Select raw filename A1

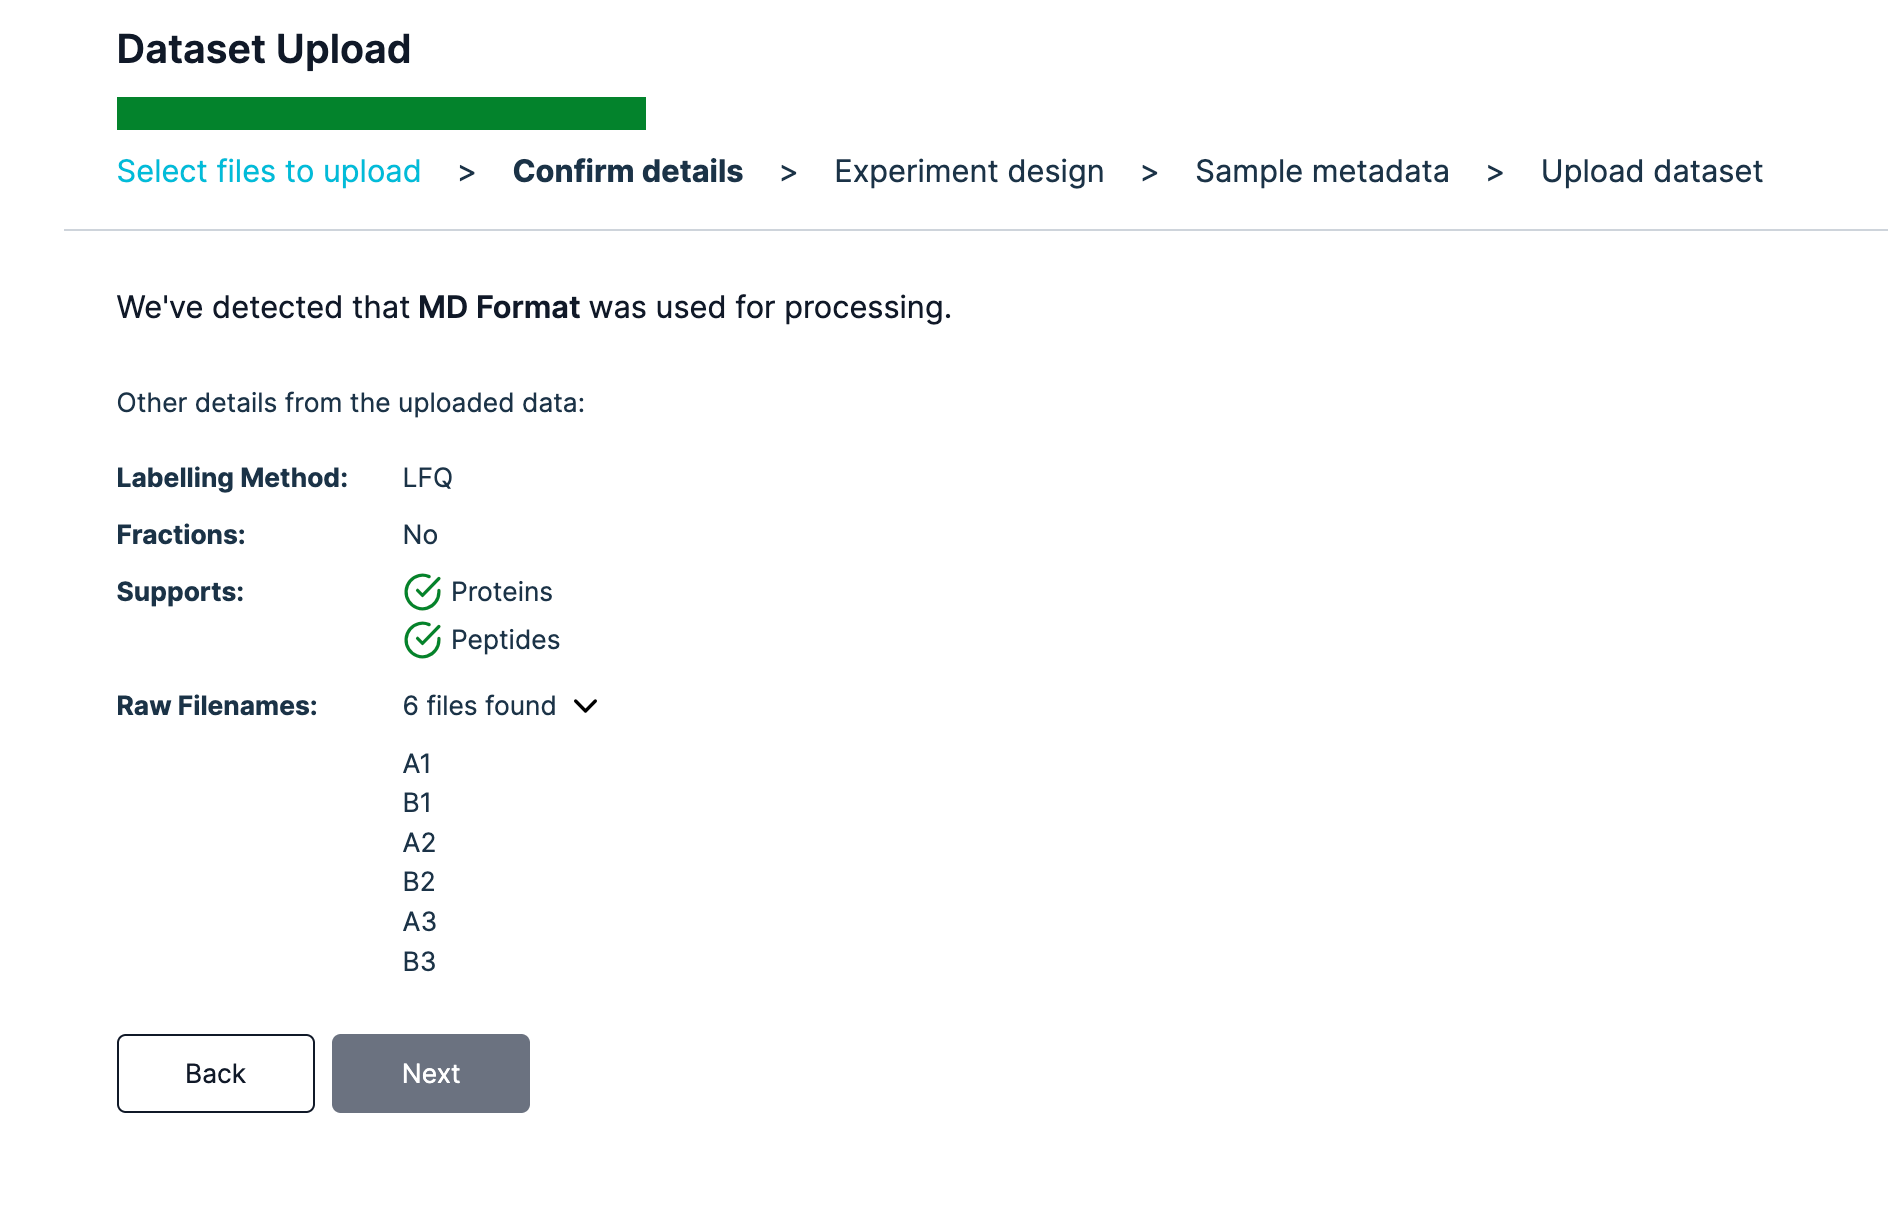417,764
